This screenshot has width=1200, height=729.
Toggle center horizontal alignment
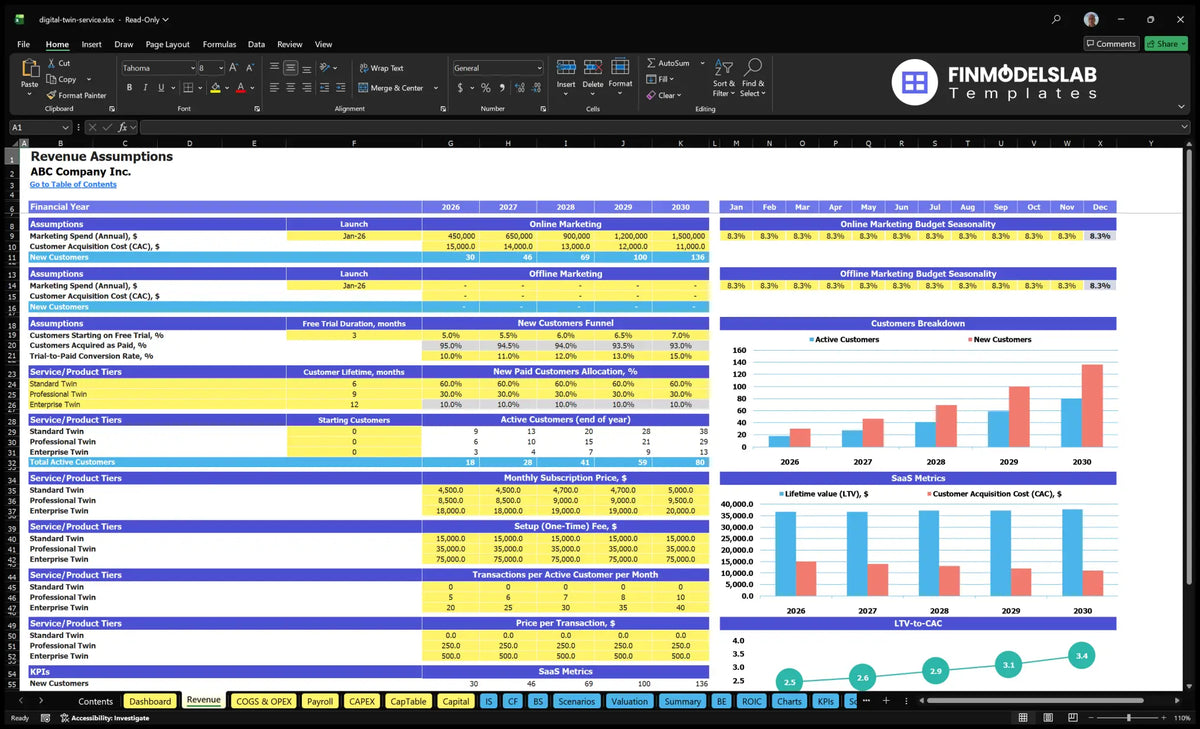[291, 88]
